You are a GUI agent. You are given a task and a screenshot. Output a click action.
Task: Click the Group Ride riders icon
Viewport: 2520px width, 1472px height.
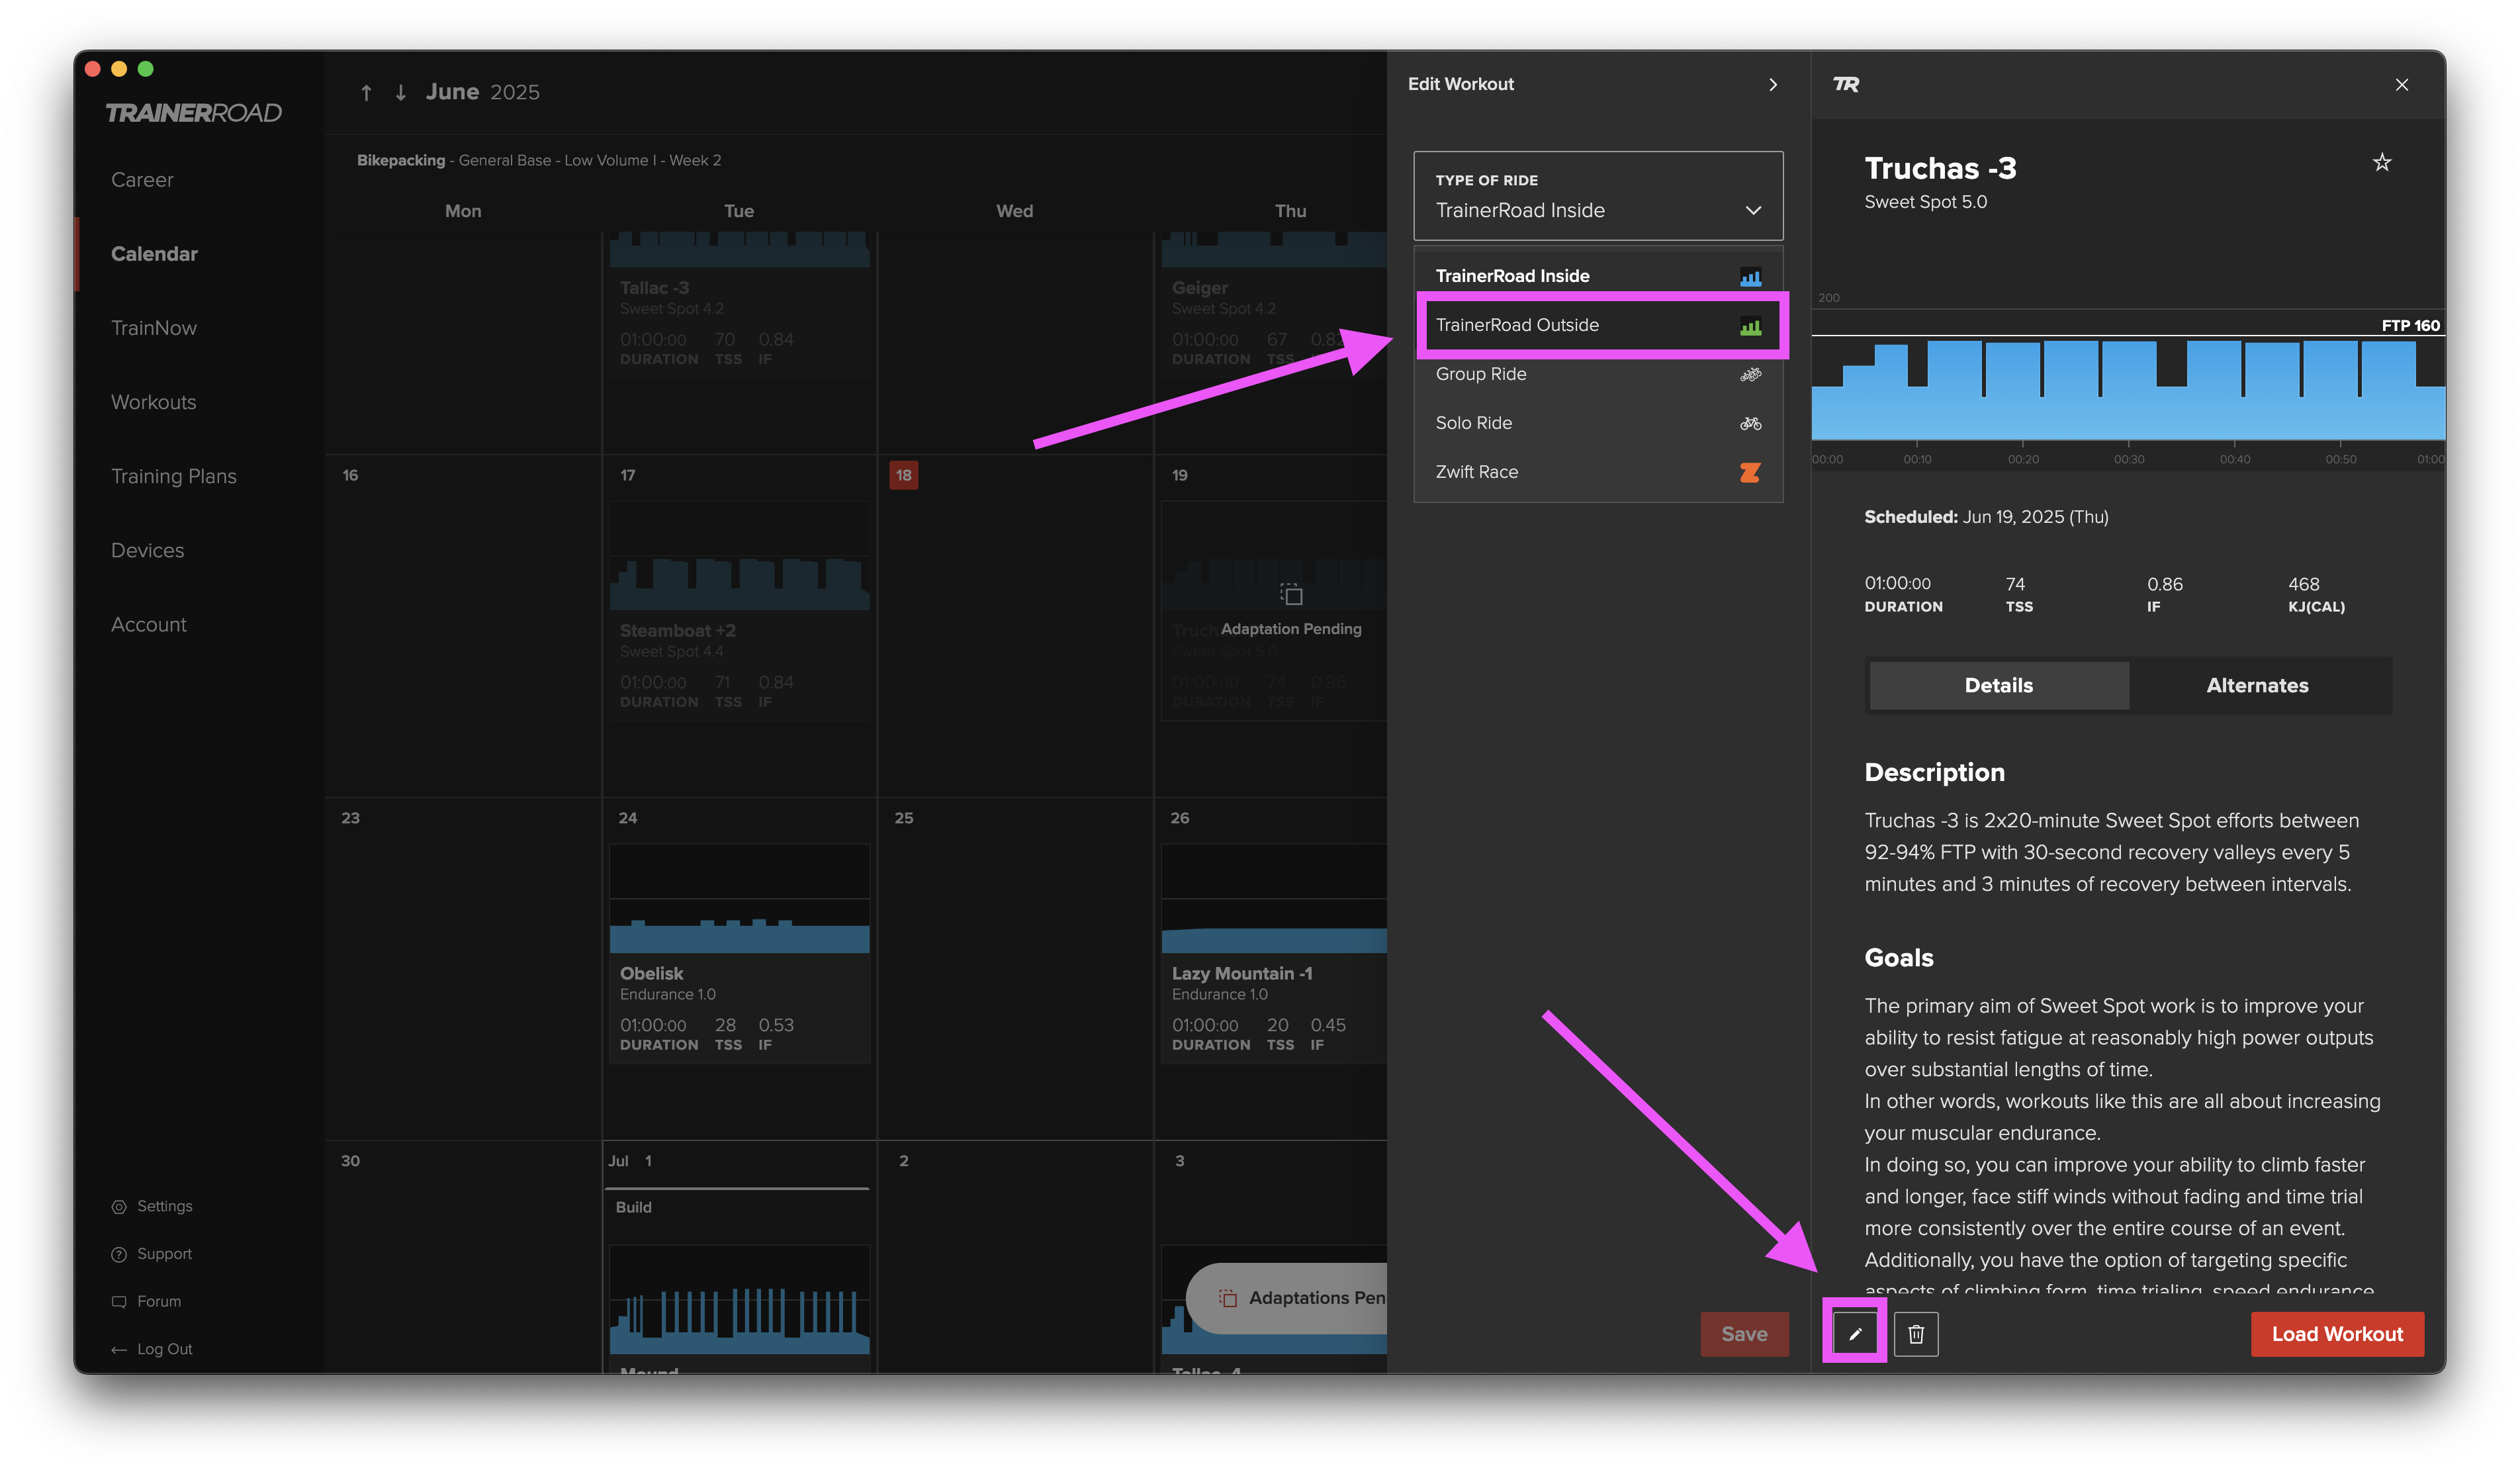pos(1750,375)
